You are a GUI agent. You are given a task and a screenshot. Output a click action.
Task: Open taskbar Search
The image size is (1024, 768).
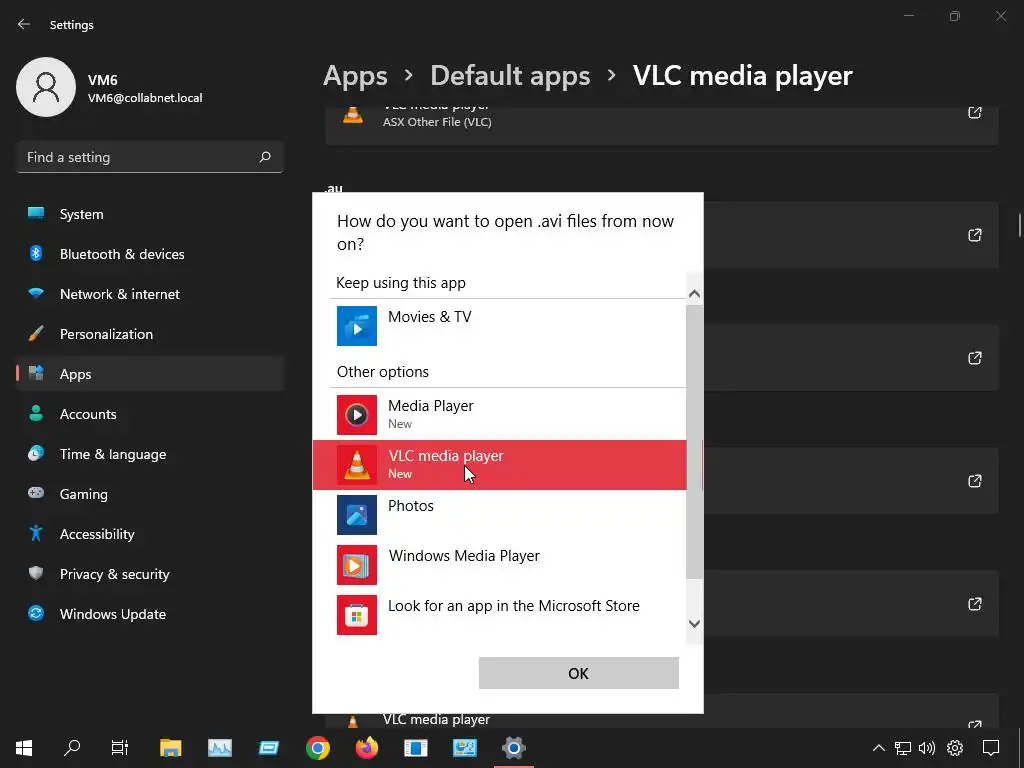tap(72, 748)
